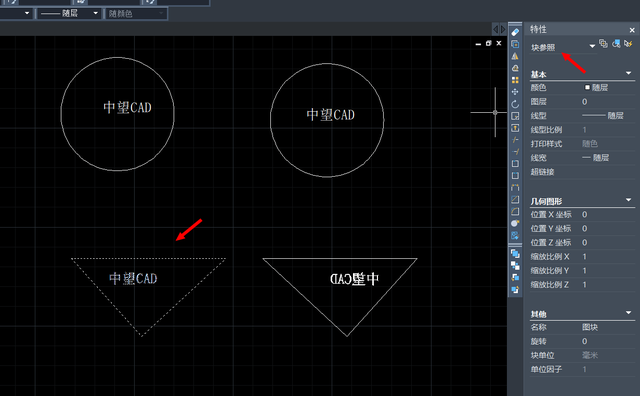640x396 pixels.
Task: Collapse the 几何图形 section
Action: click(x=629, y=200)
